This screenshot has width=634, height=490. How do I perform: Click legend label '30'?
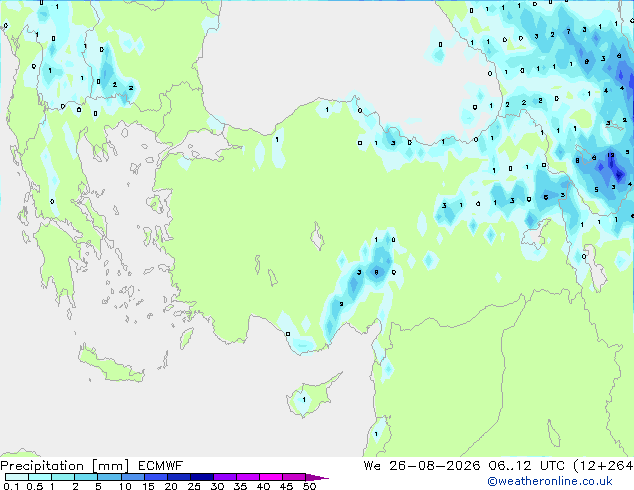[217, 486]
